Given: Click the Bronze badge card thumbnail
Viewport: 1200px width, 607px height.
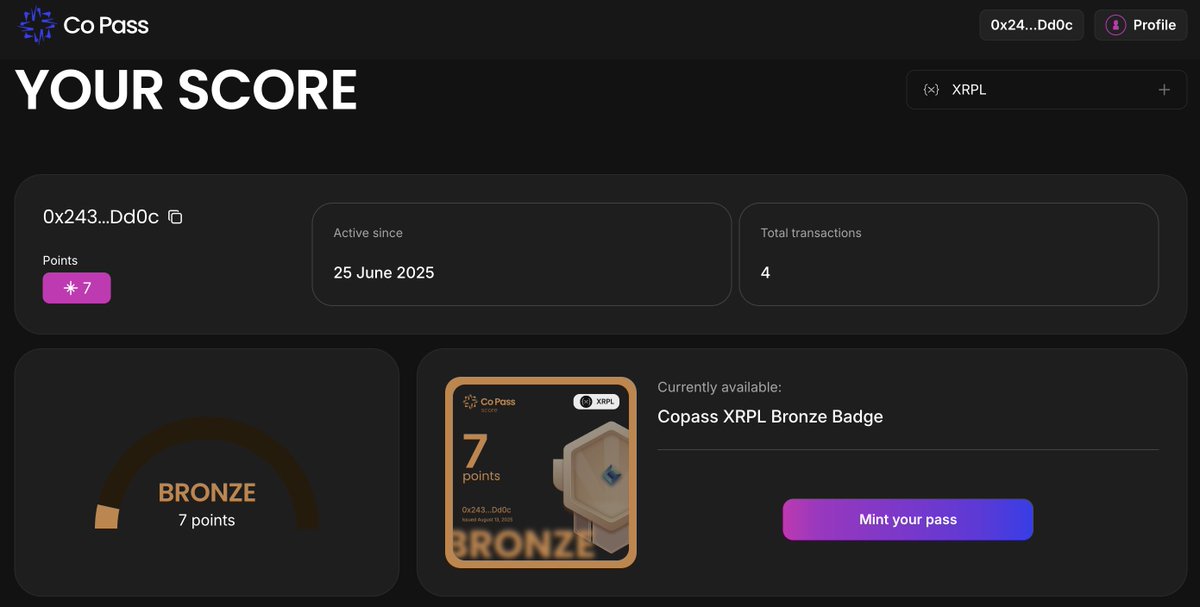Looking at the screenshot, I should point(541,472).
